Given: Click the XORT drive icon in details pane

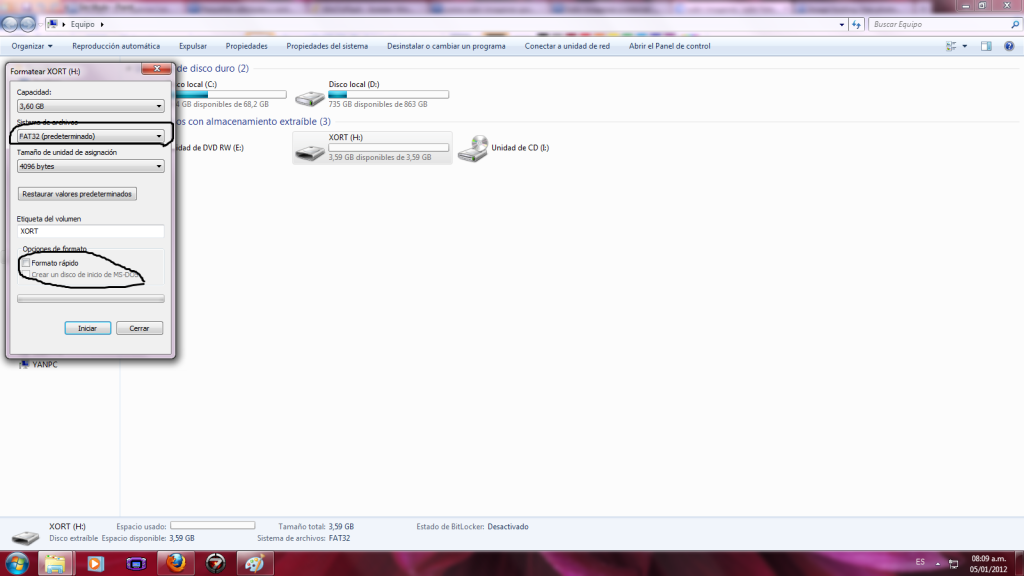Looking at the screenshot, I should point(25,536).
